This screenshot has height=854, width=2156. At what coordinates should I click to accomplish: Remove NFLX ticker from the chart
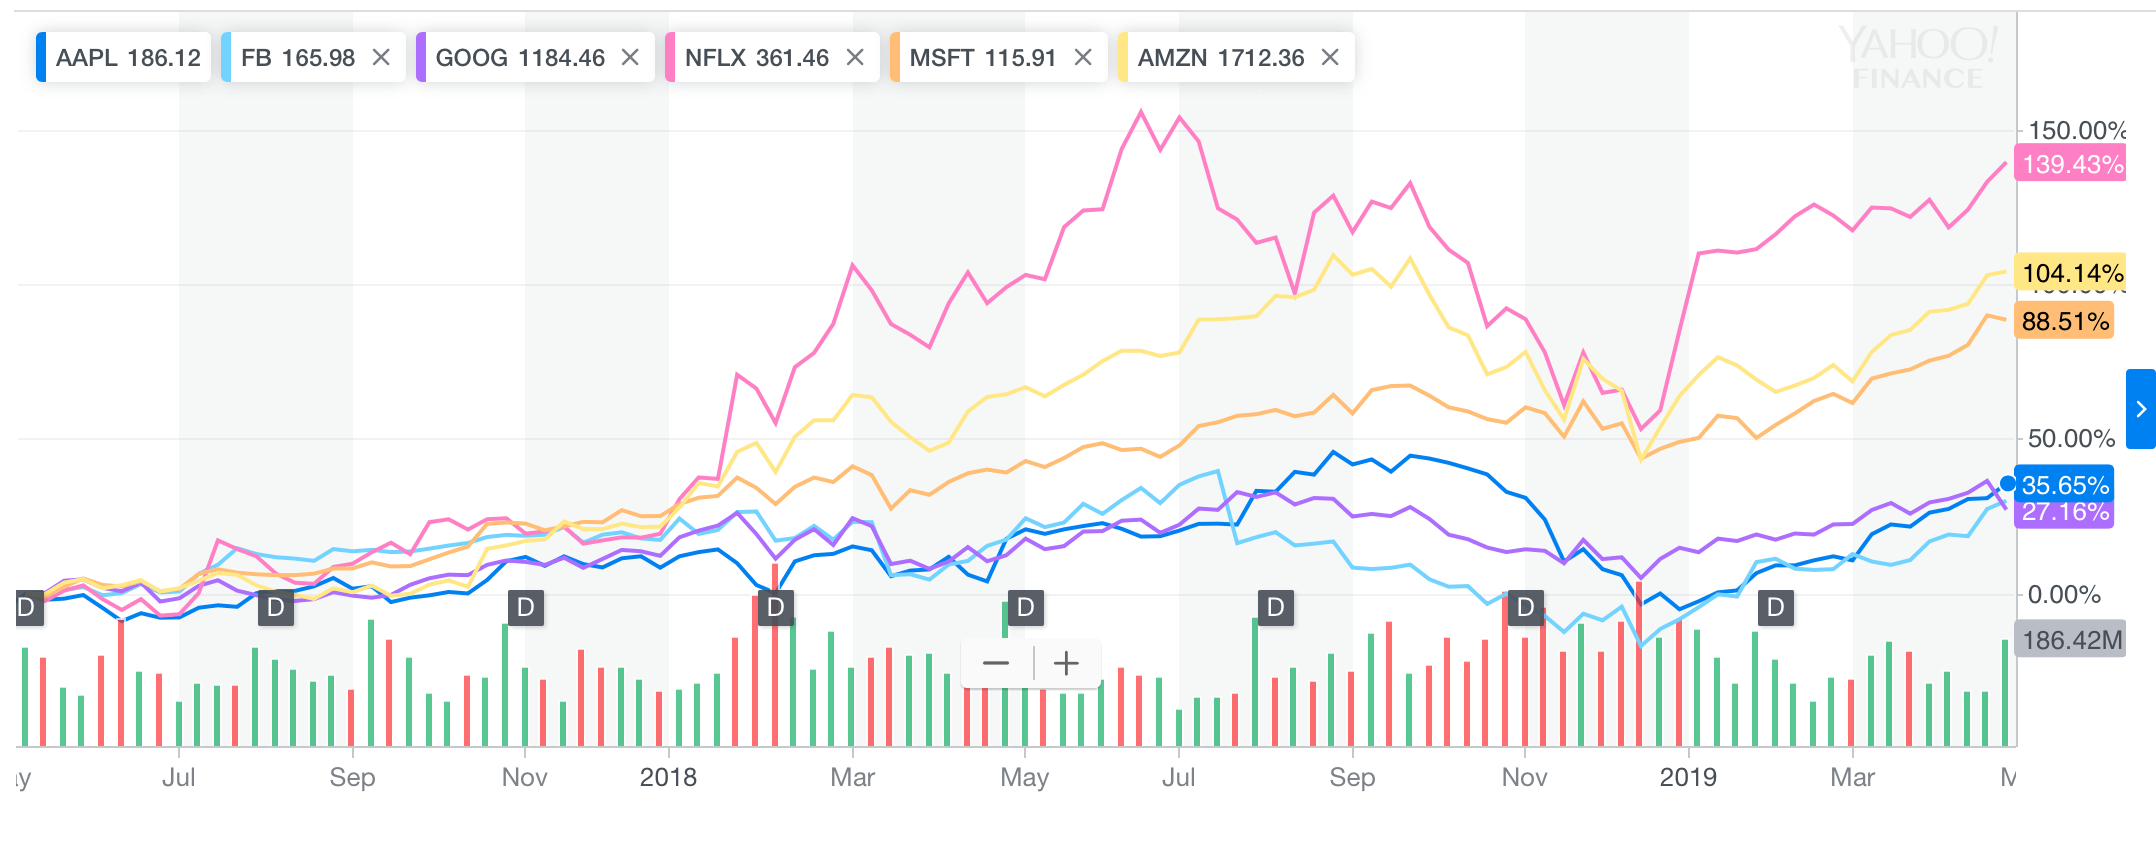[x=855, y=58]
